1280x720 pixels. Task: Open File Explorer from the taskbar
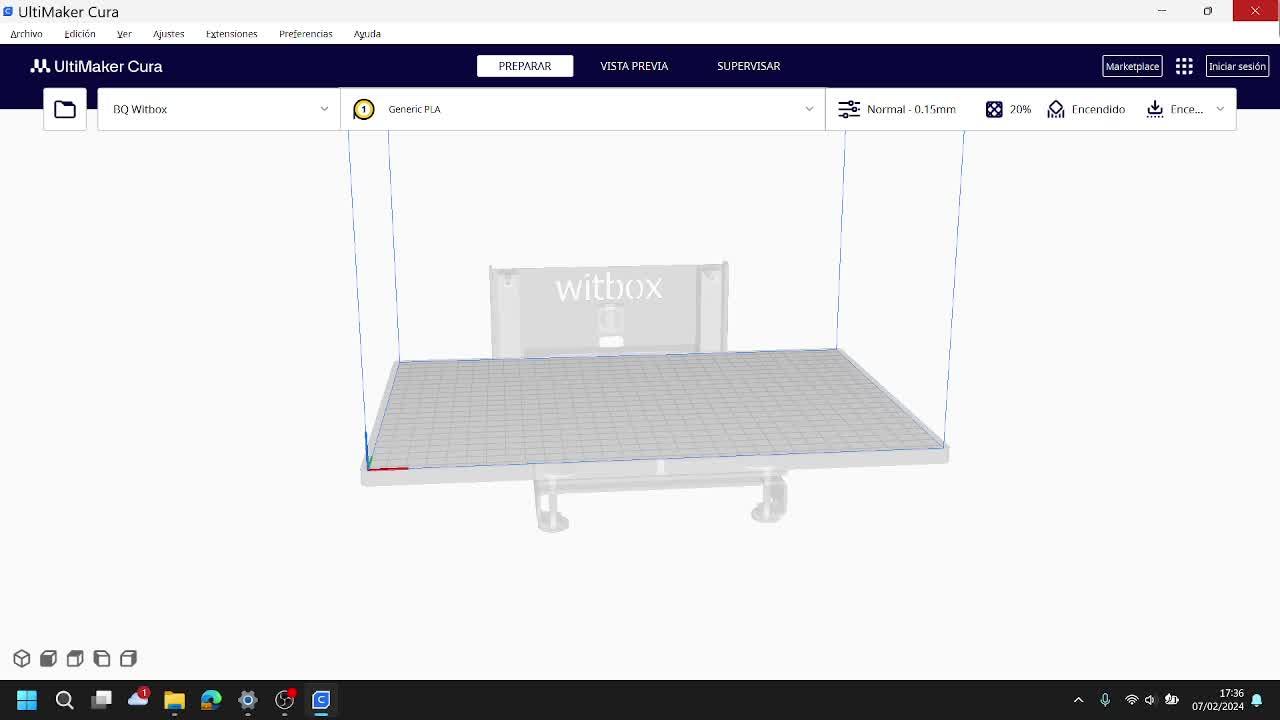[174, 700]
